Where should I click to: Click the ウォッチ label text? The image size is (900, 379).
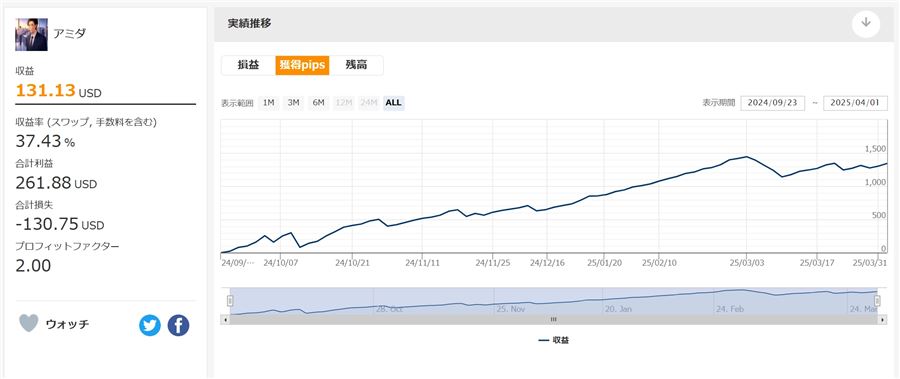point(67,324)
